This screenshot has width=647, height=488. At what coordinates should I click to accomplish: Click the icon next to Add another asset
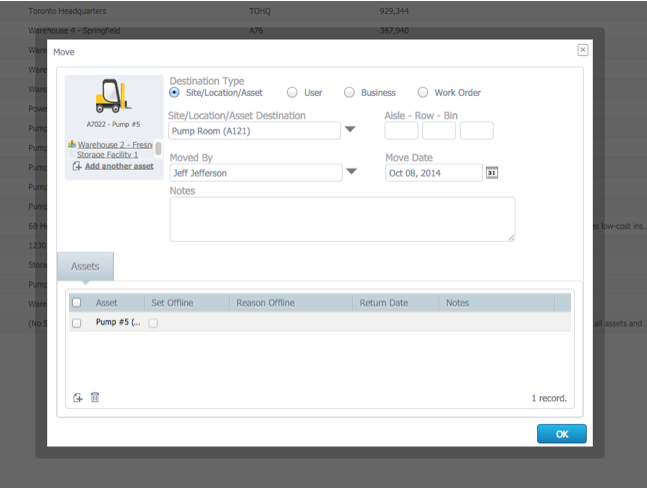pos(77,166)
